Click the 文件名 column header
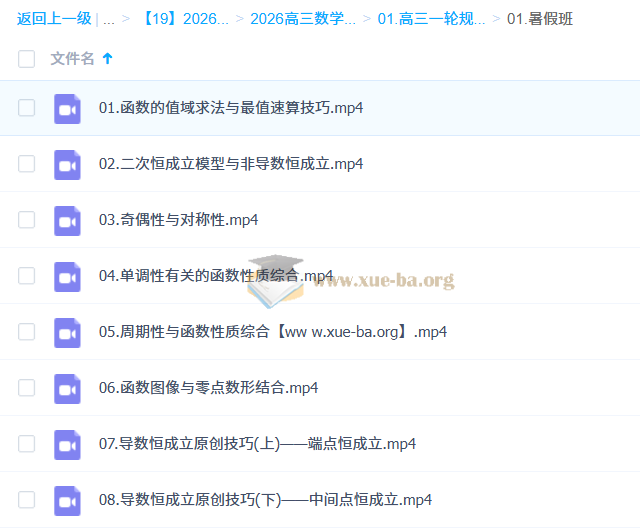Screen dimensions: 640x529 coord(72,59)
